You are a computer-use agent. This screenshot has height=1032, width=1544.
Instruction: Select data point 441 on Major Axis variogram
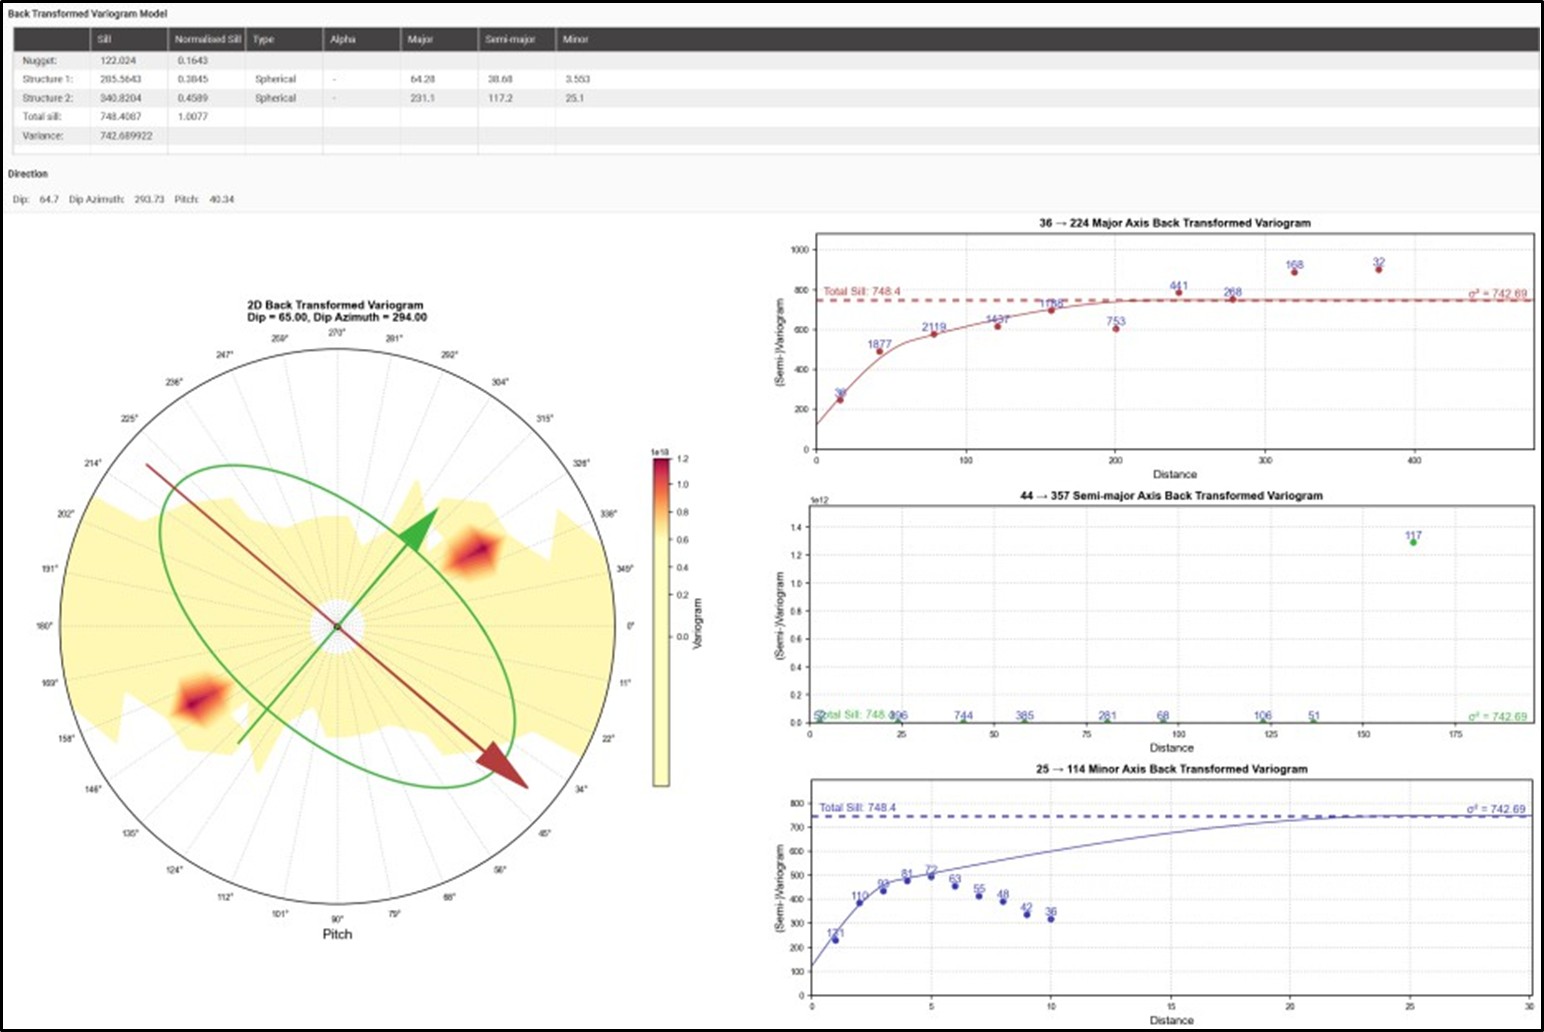pyautogui.click(x=1178, y=293)
